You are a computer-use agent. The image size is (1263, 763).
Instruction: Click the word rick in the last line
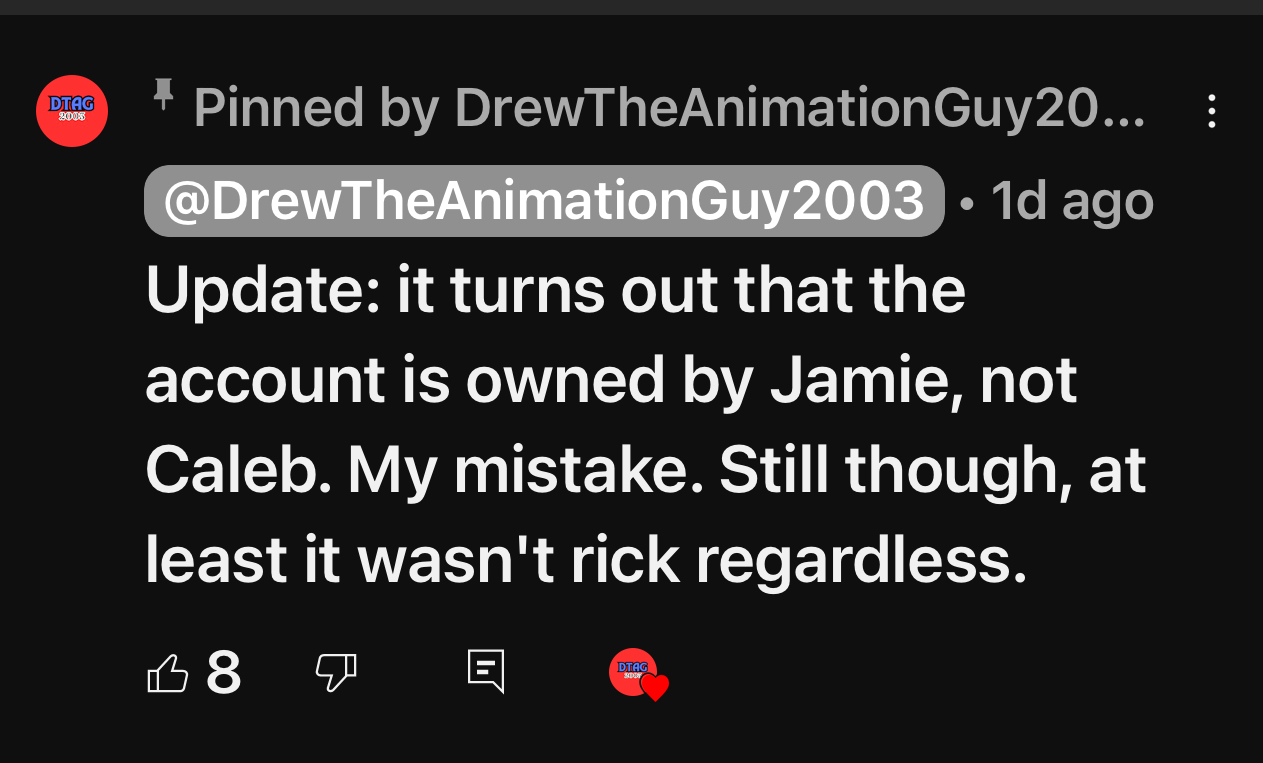click(625, 561)
